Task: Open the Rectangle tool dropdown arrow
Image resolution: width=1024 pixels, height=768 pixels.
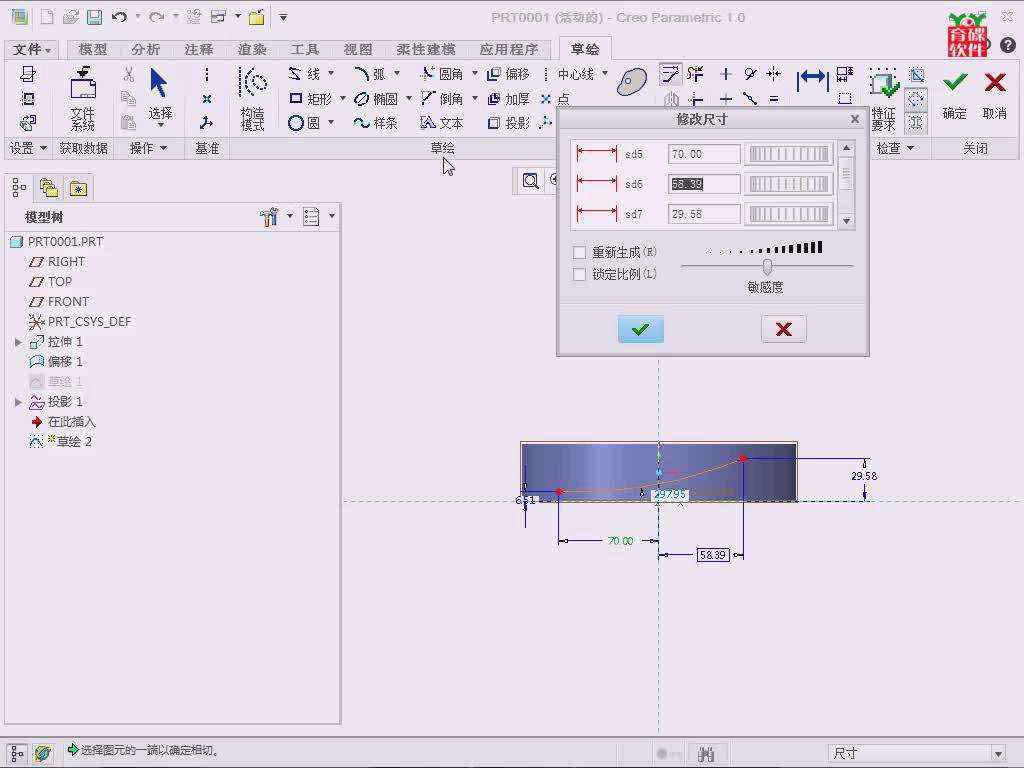Action: tap(342, 98)
